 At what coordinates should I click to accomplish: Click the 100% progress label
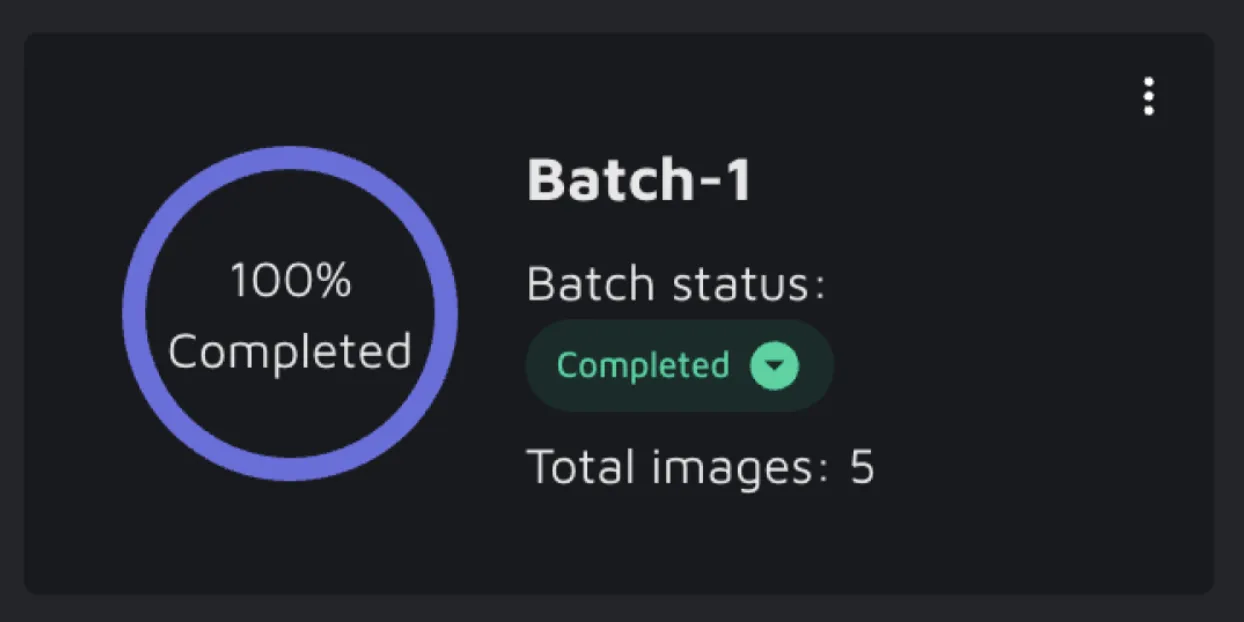coord(290,280)
